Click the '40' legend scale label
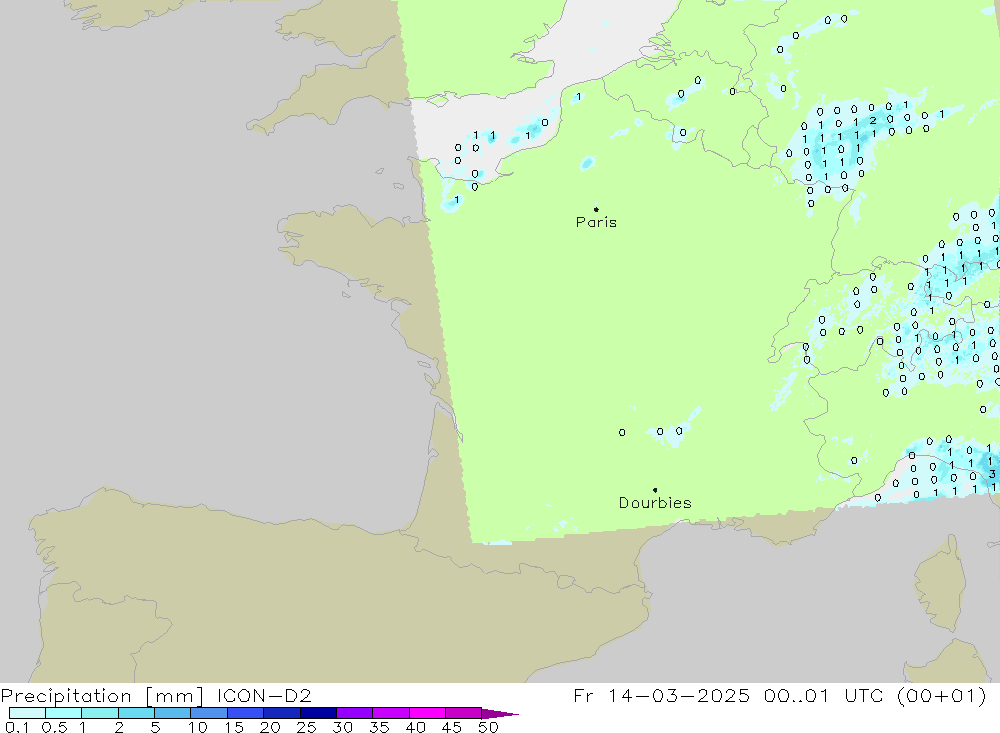The height and width of the screenshot is (733, 1000). pyautogui.click(x=416, y=727)
